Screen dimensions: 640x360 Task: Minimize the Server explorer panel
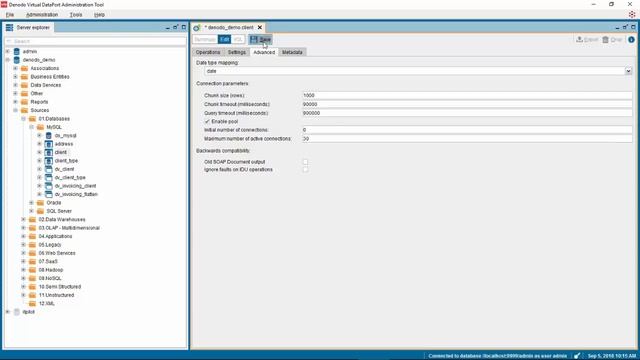(x=168, y=28)
